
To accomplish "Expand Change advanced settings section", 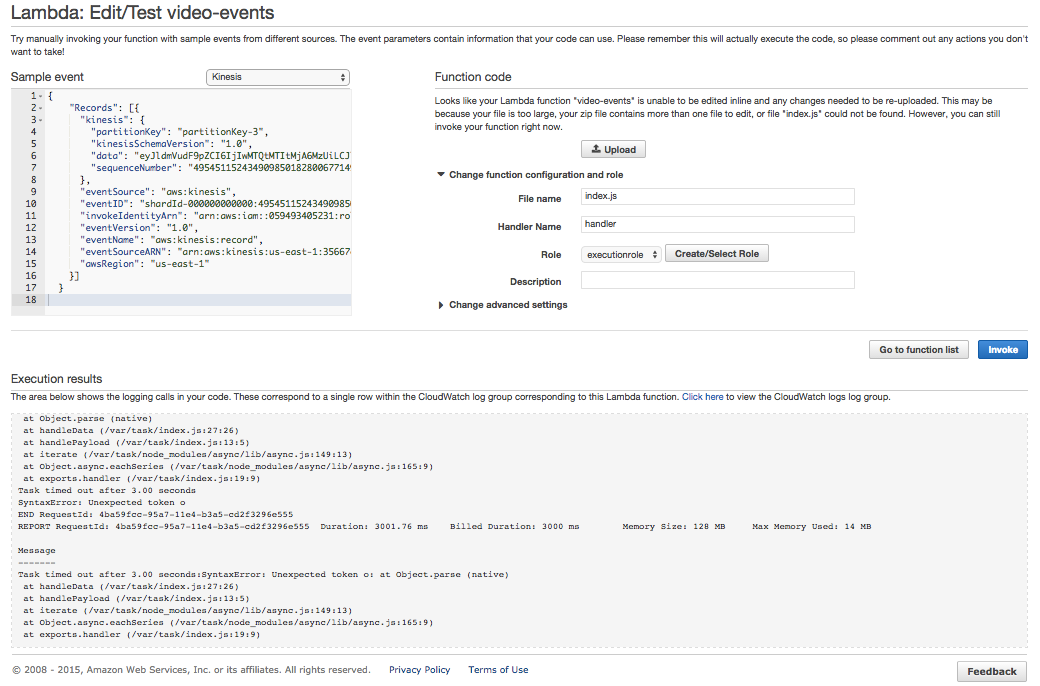I will tap(442, 305).
